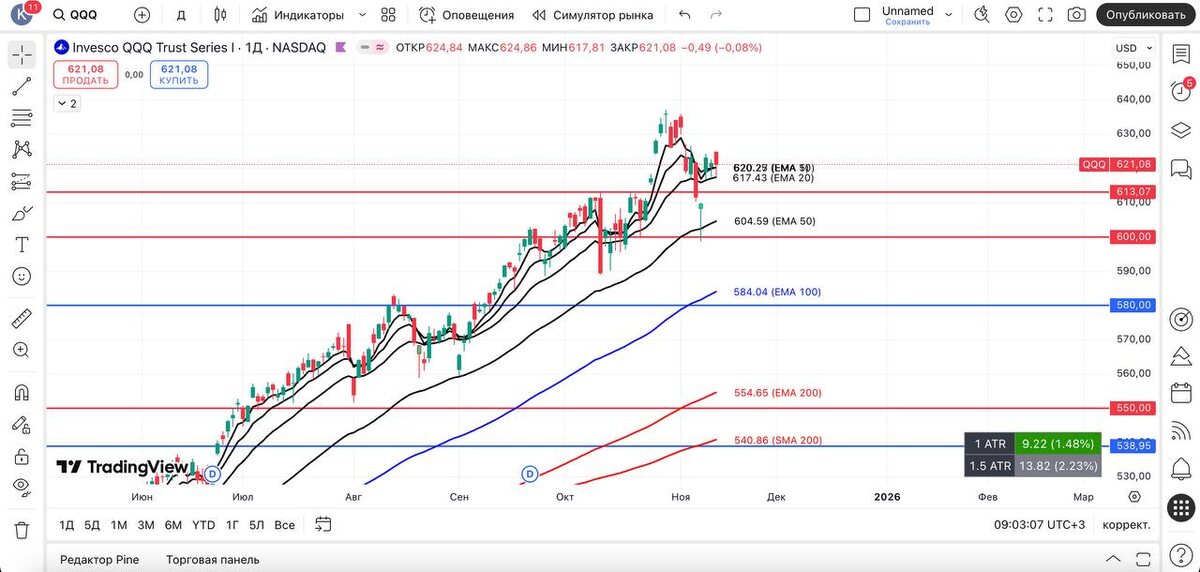The height and width of the screenshot is (572, 1200).
Task: Select the forecasting and measurement tool
Action: [21, 182]
